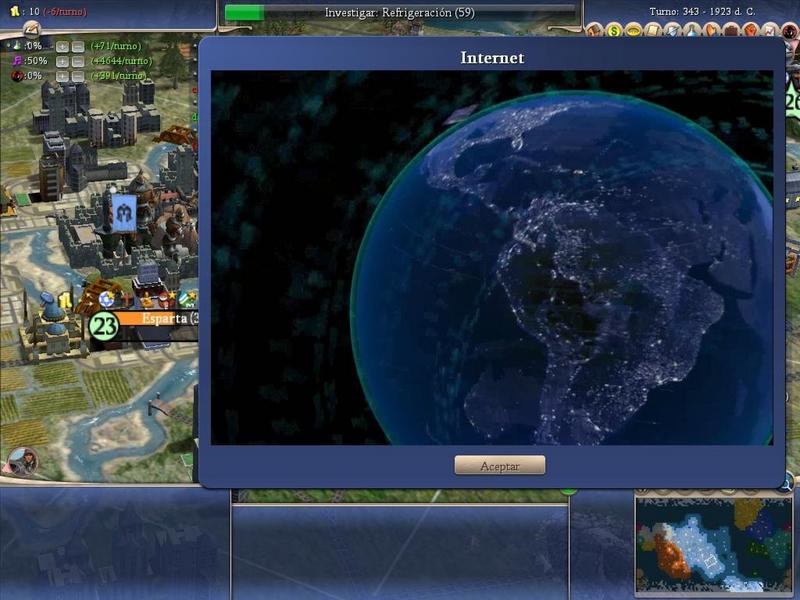
Task: Decrease the science rate with minus button
Action: [78, 46]
